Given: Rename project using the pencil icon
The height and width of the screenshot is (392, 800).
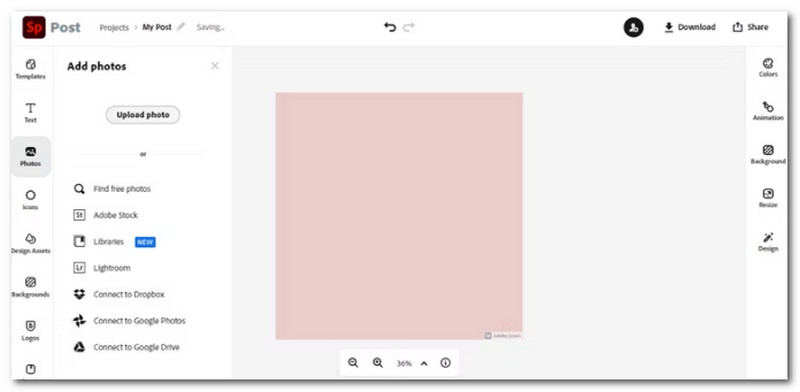Looking at the screenshot, I should click(x=181, y=27).
